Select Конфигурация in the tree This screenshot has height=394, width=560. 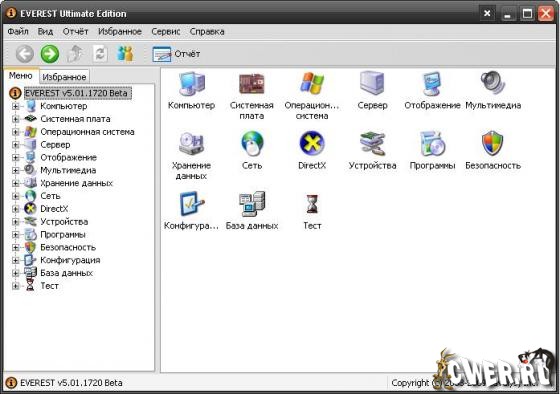(70, 260)
